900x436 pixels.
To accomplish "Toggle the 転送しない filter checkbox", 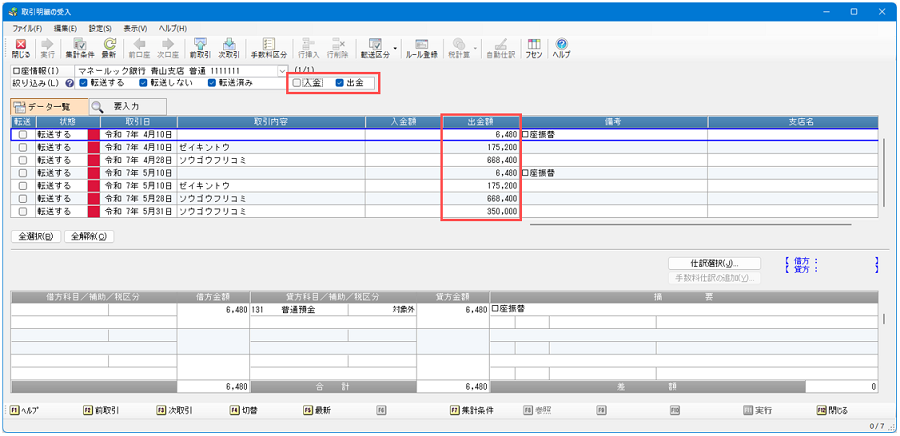I will point(143,83).
